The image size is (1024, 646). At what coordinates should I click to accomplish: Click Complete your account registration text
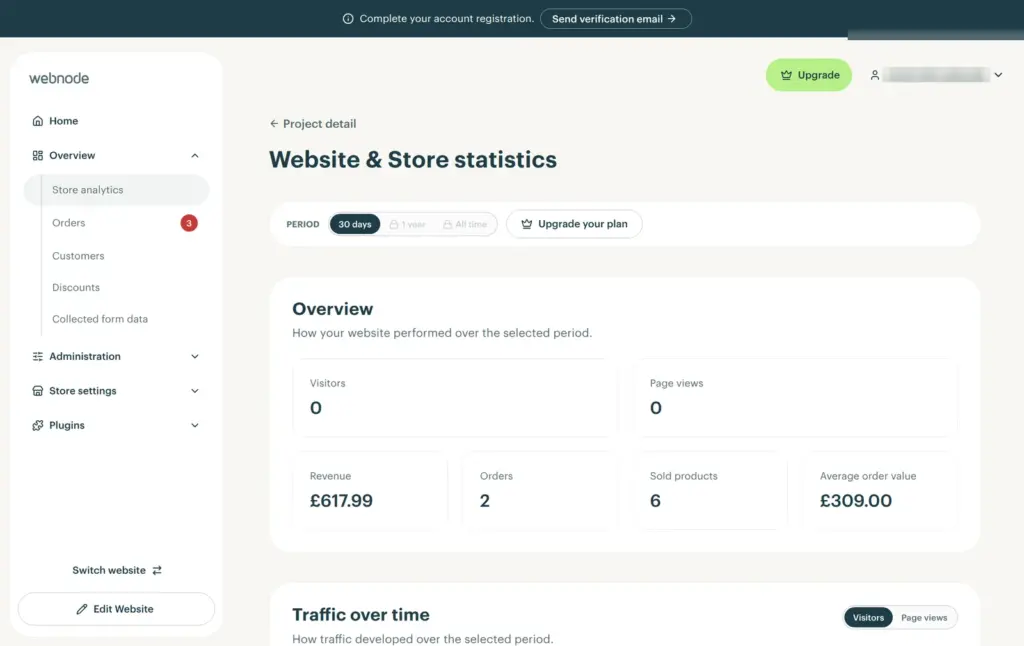pyautogui.click(x=447, y=19)
